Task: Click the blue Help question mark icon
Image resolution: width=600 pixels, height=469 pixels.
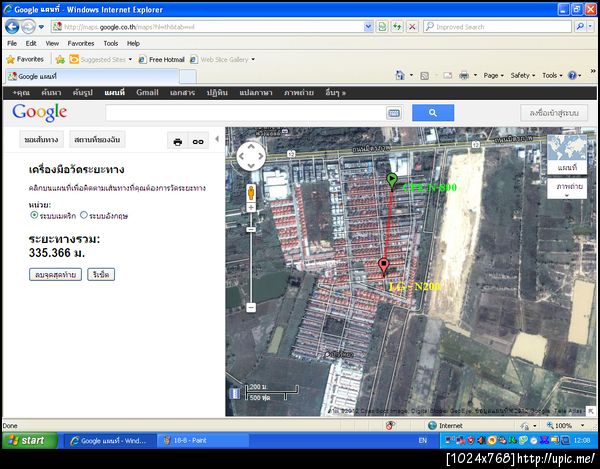Action: click(x=572, y=75)
